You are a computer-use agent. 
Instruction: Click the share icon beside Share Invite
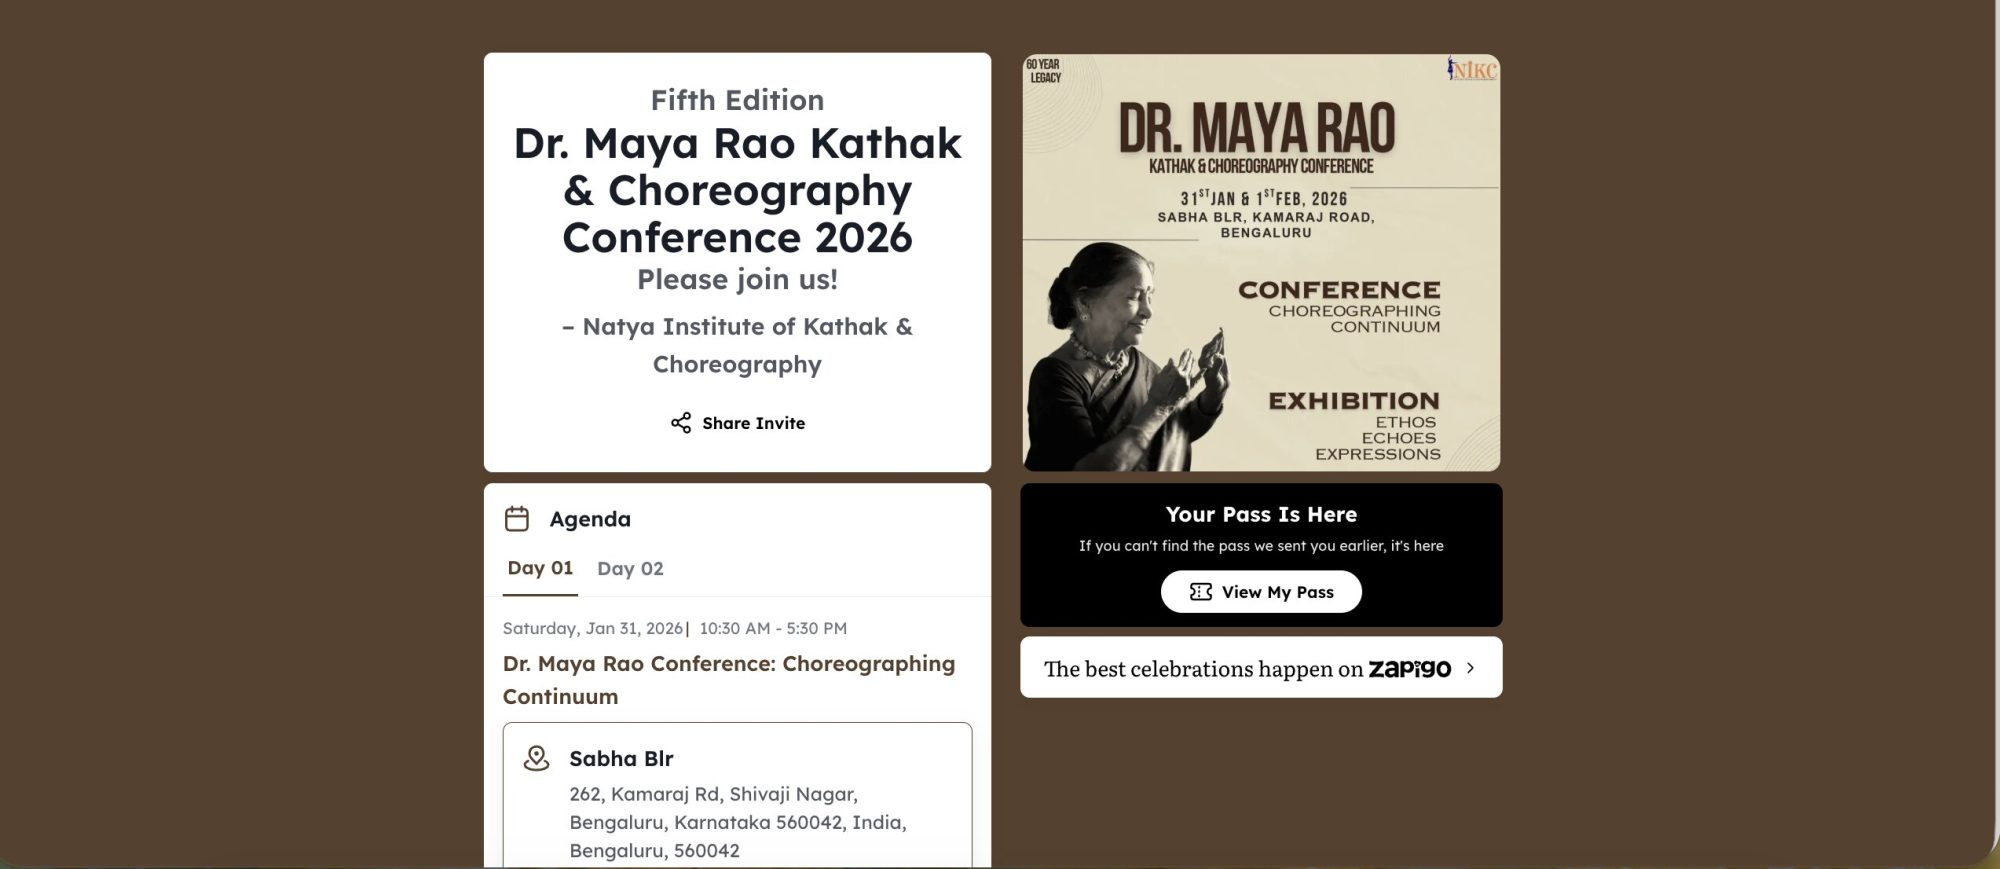[681, 423]
